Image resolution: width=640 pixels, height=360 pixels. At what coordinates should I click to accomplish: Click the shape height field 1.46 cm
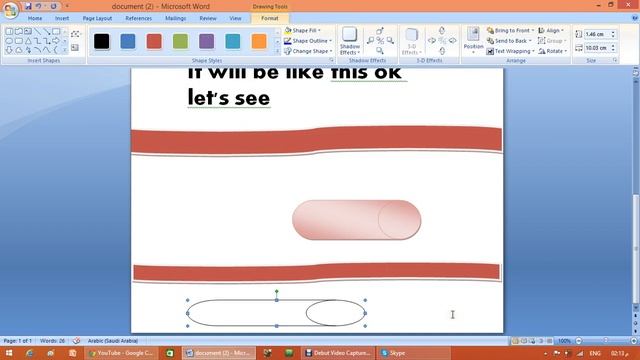tap(597, 34)
